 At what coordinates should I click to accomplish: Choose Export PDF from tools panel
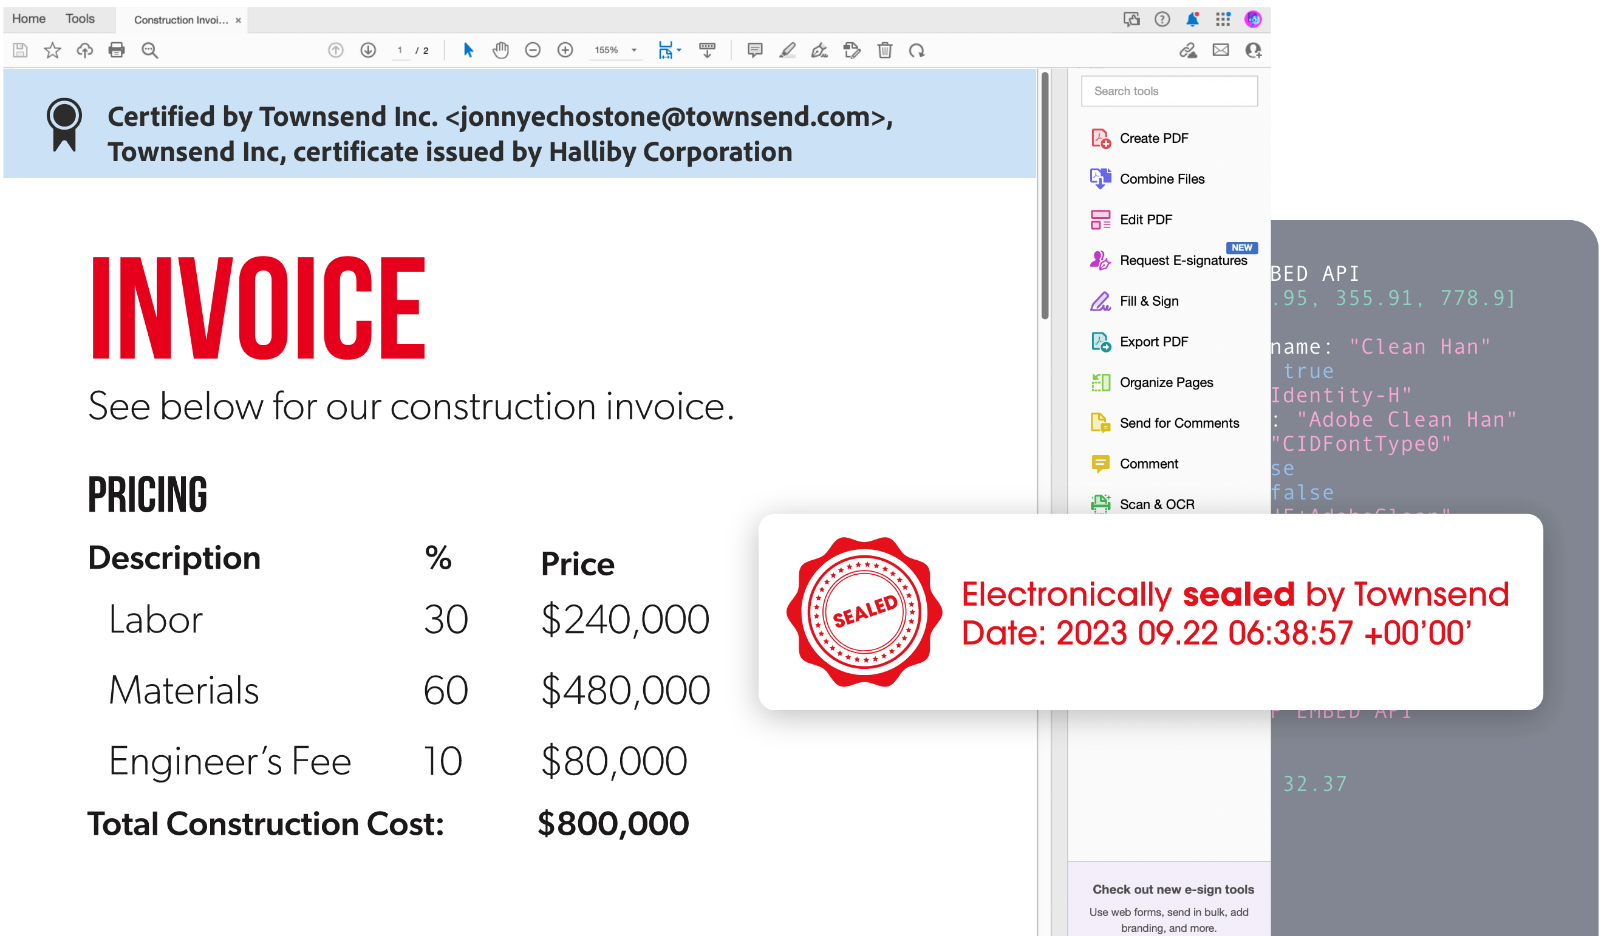coord(1153,342)
